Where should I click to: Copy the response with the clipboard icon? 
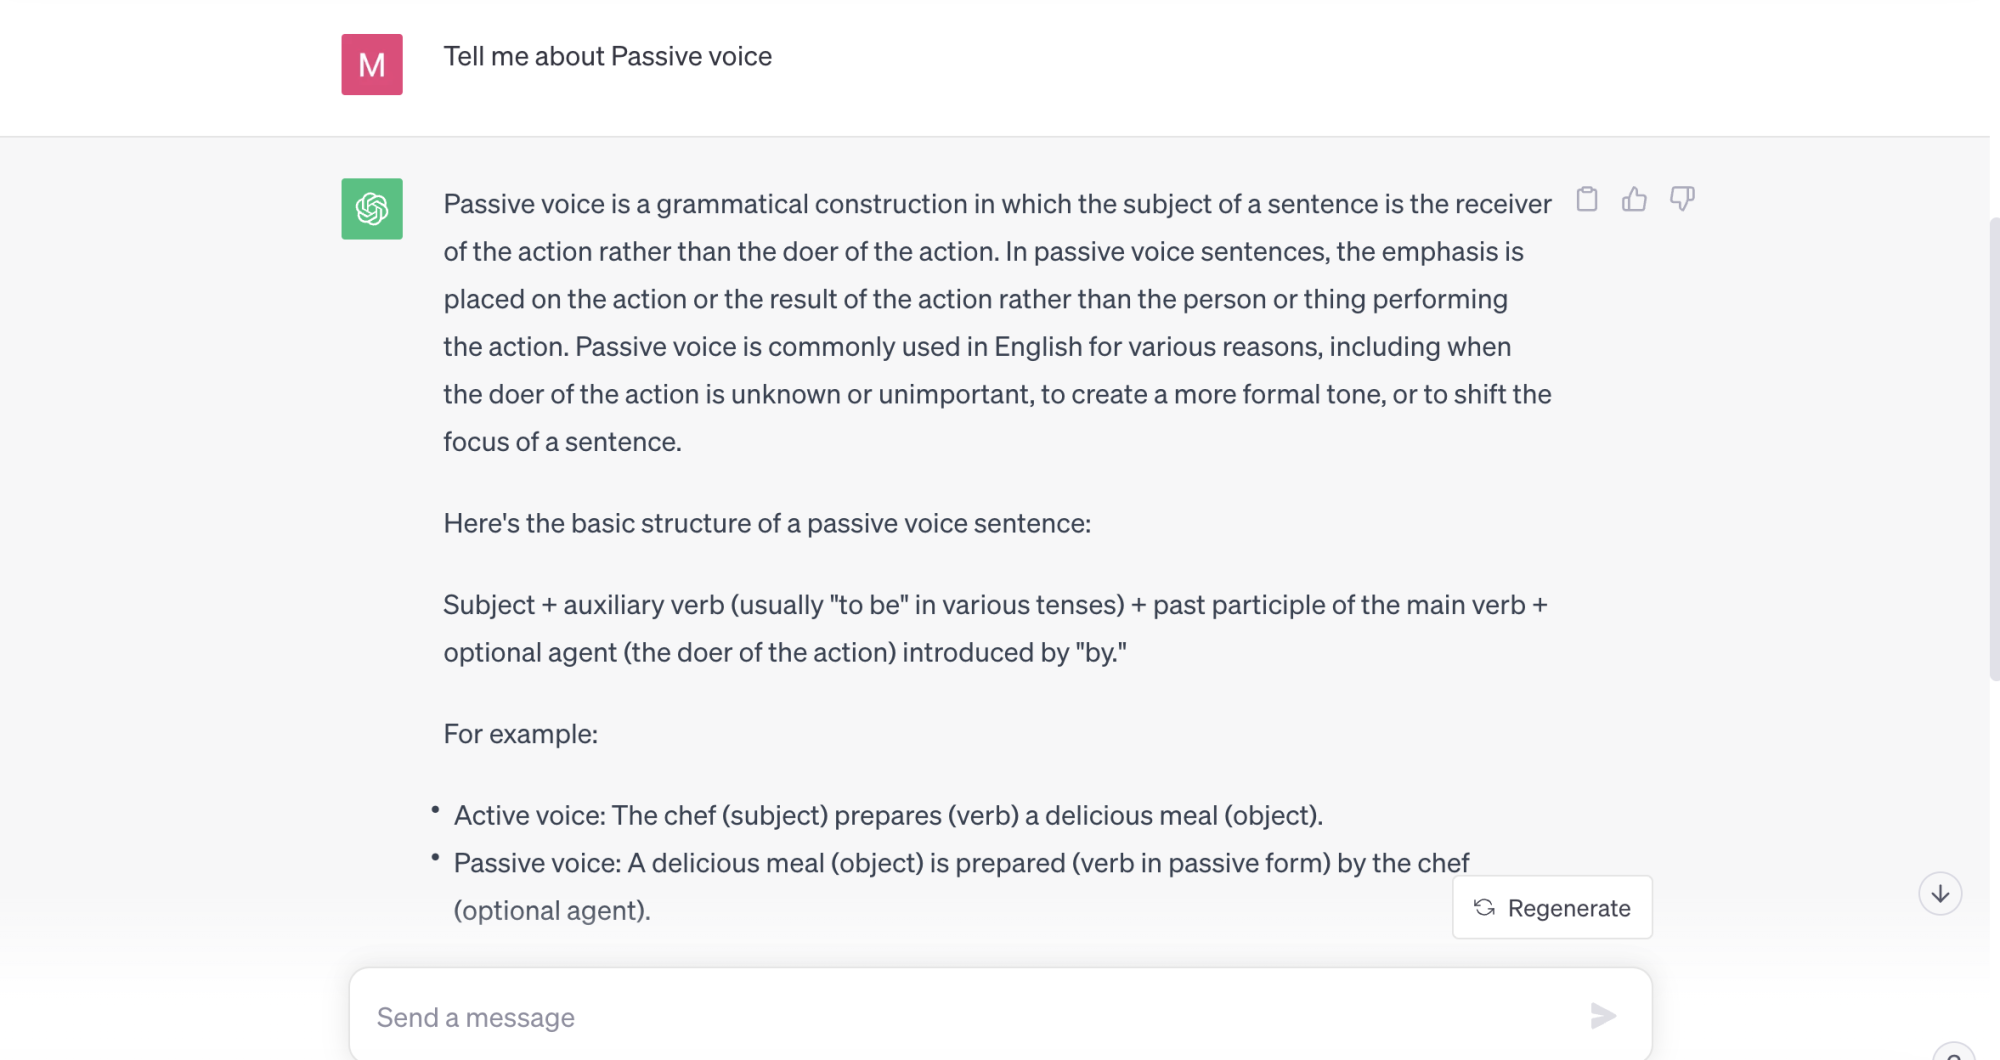(x=1587, y=199)
